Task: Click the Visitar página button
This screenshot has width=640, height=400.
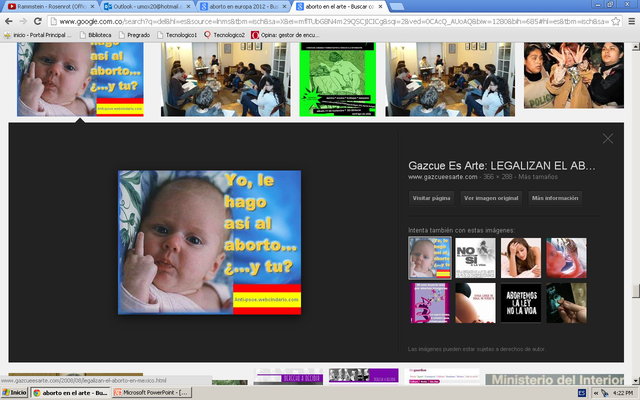Action: [431, 198]
